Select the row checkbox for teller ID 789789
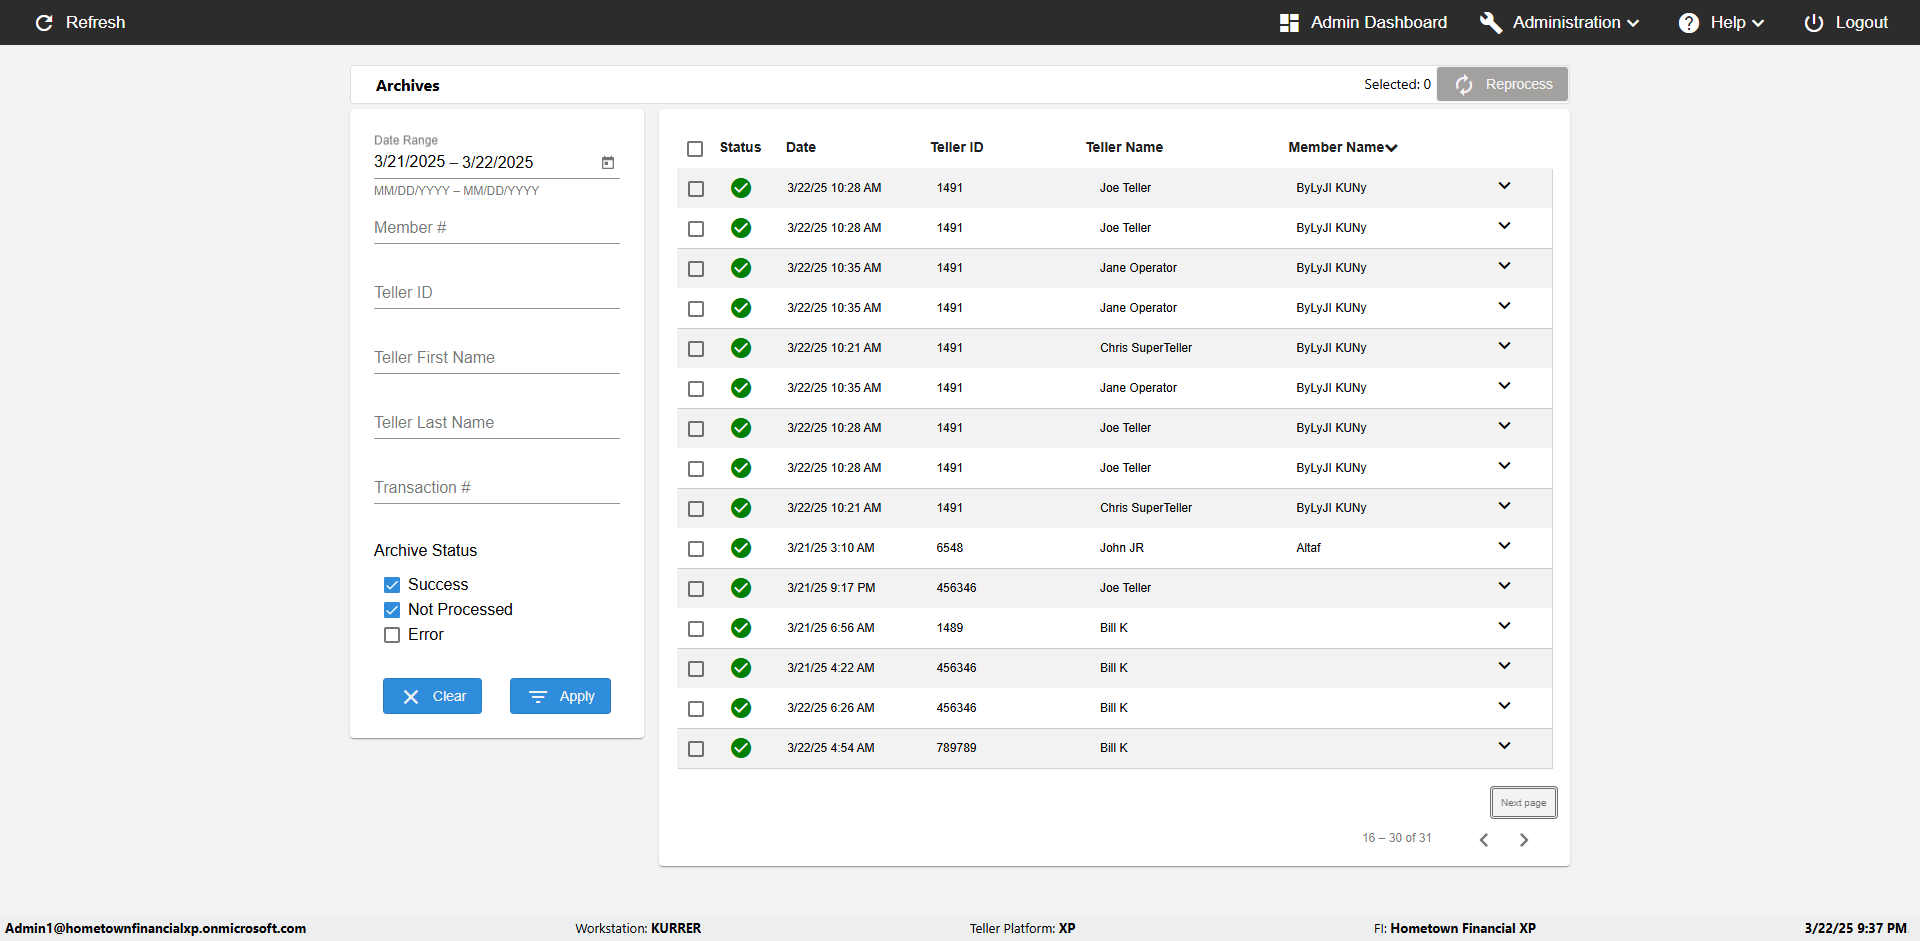 coord(696,749)
